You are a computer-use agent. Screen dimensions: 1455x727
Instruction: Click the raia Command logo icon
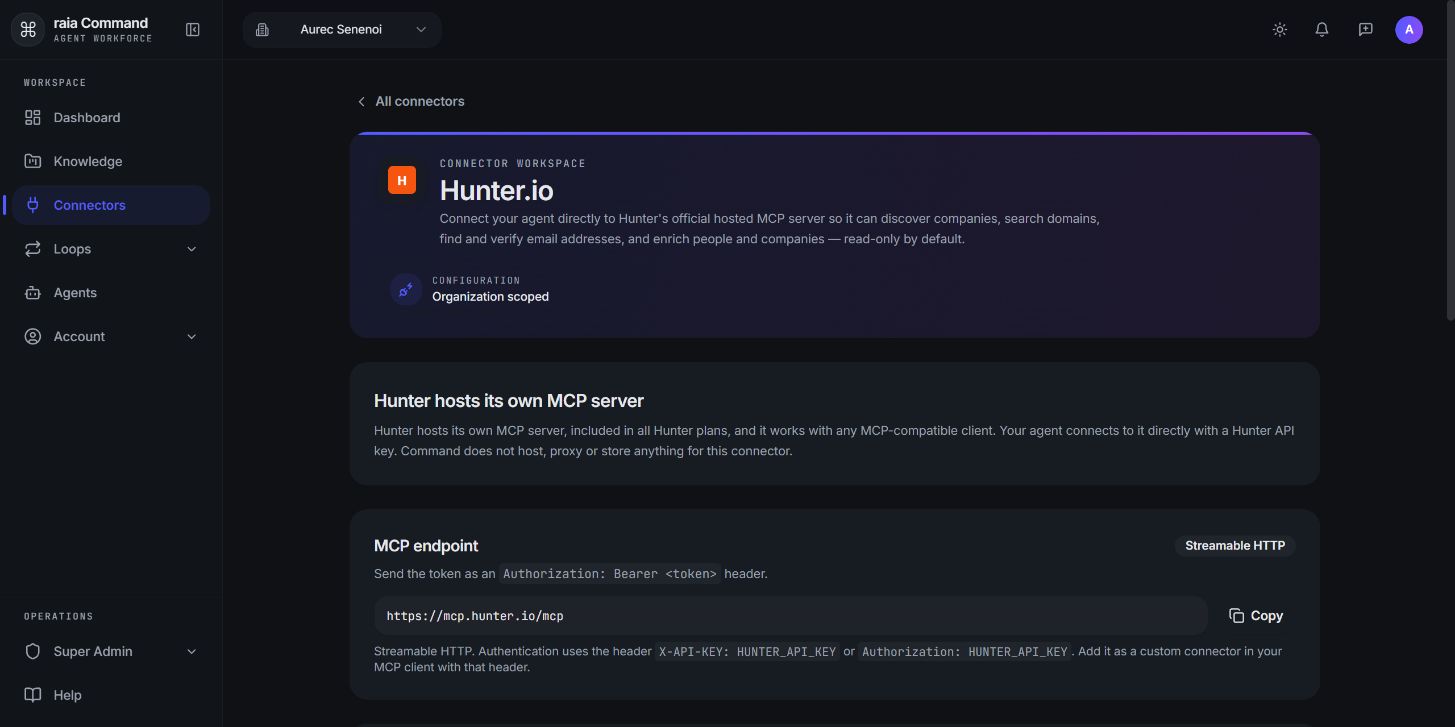28,30
